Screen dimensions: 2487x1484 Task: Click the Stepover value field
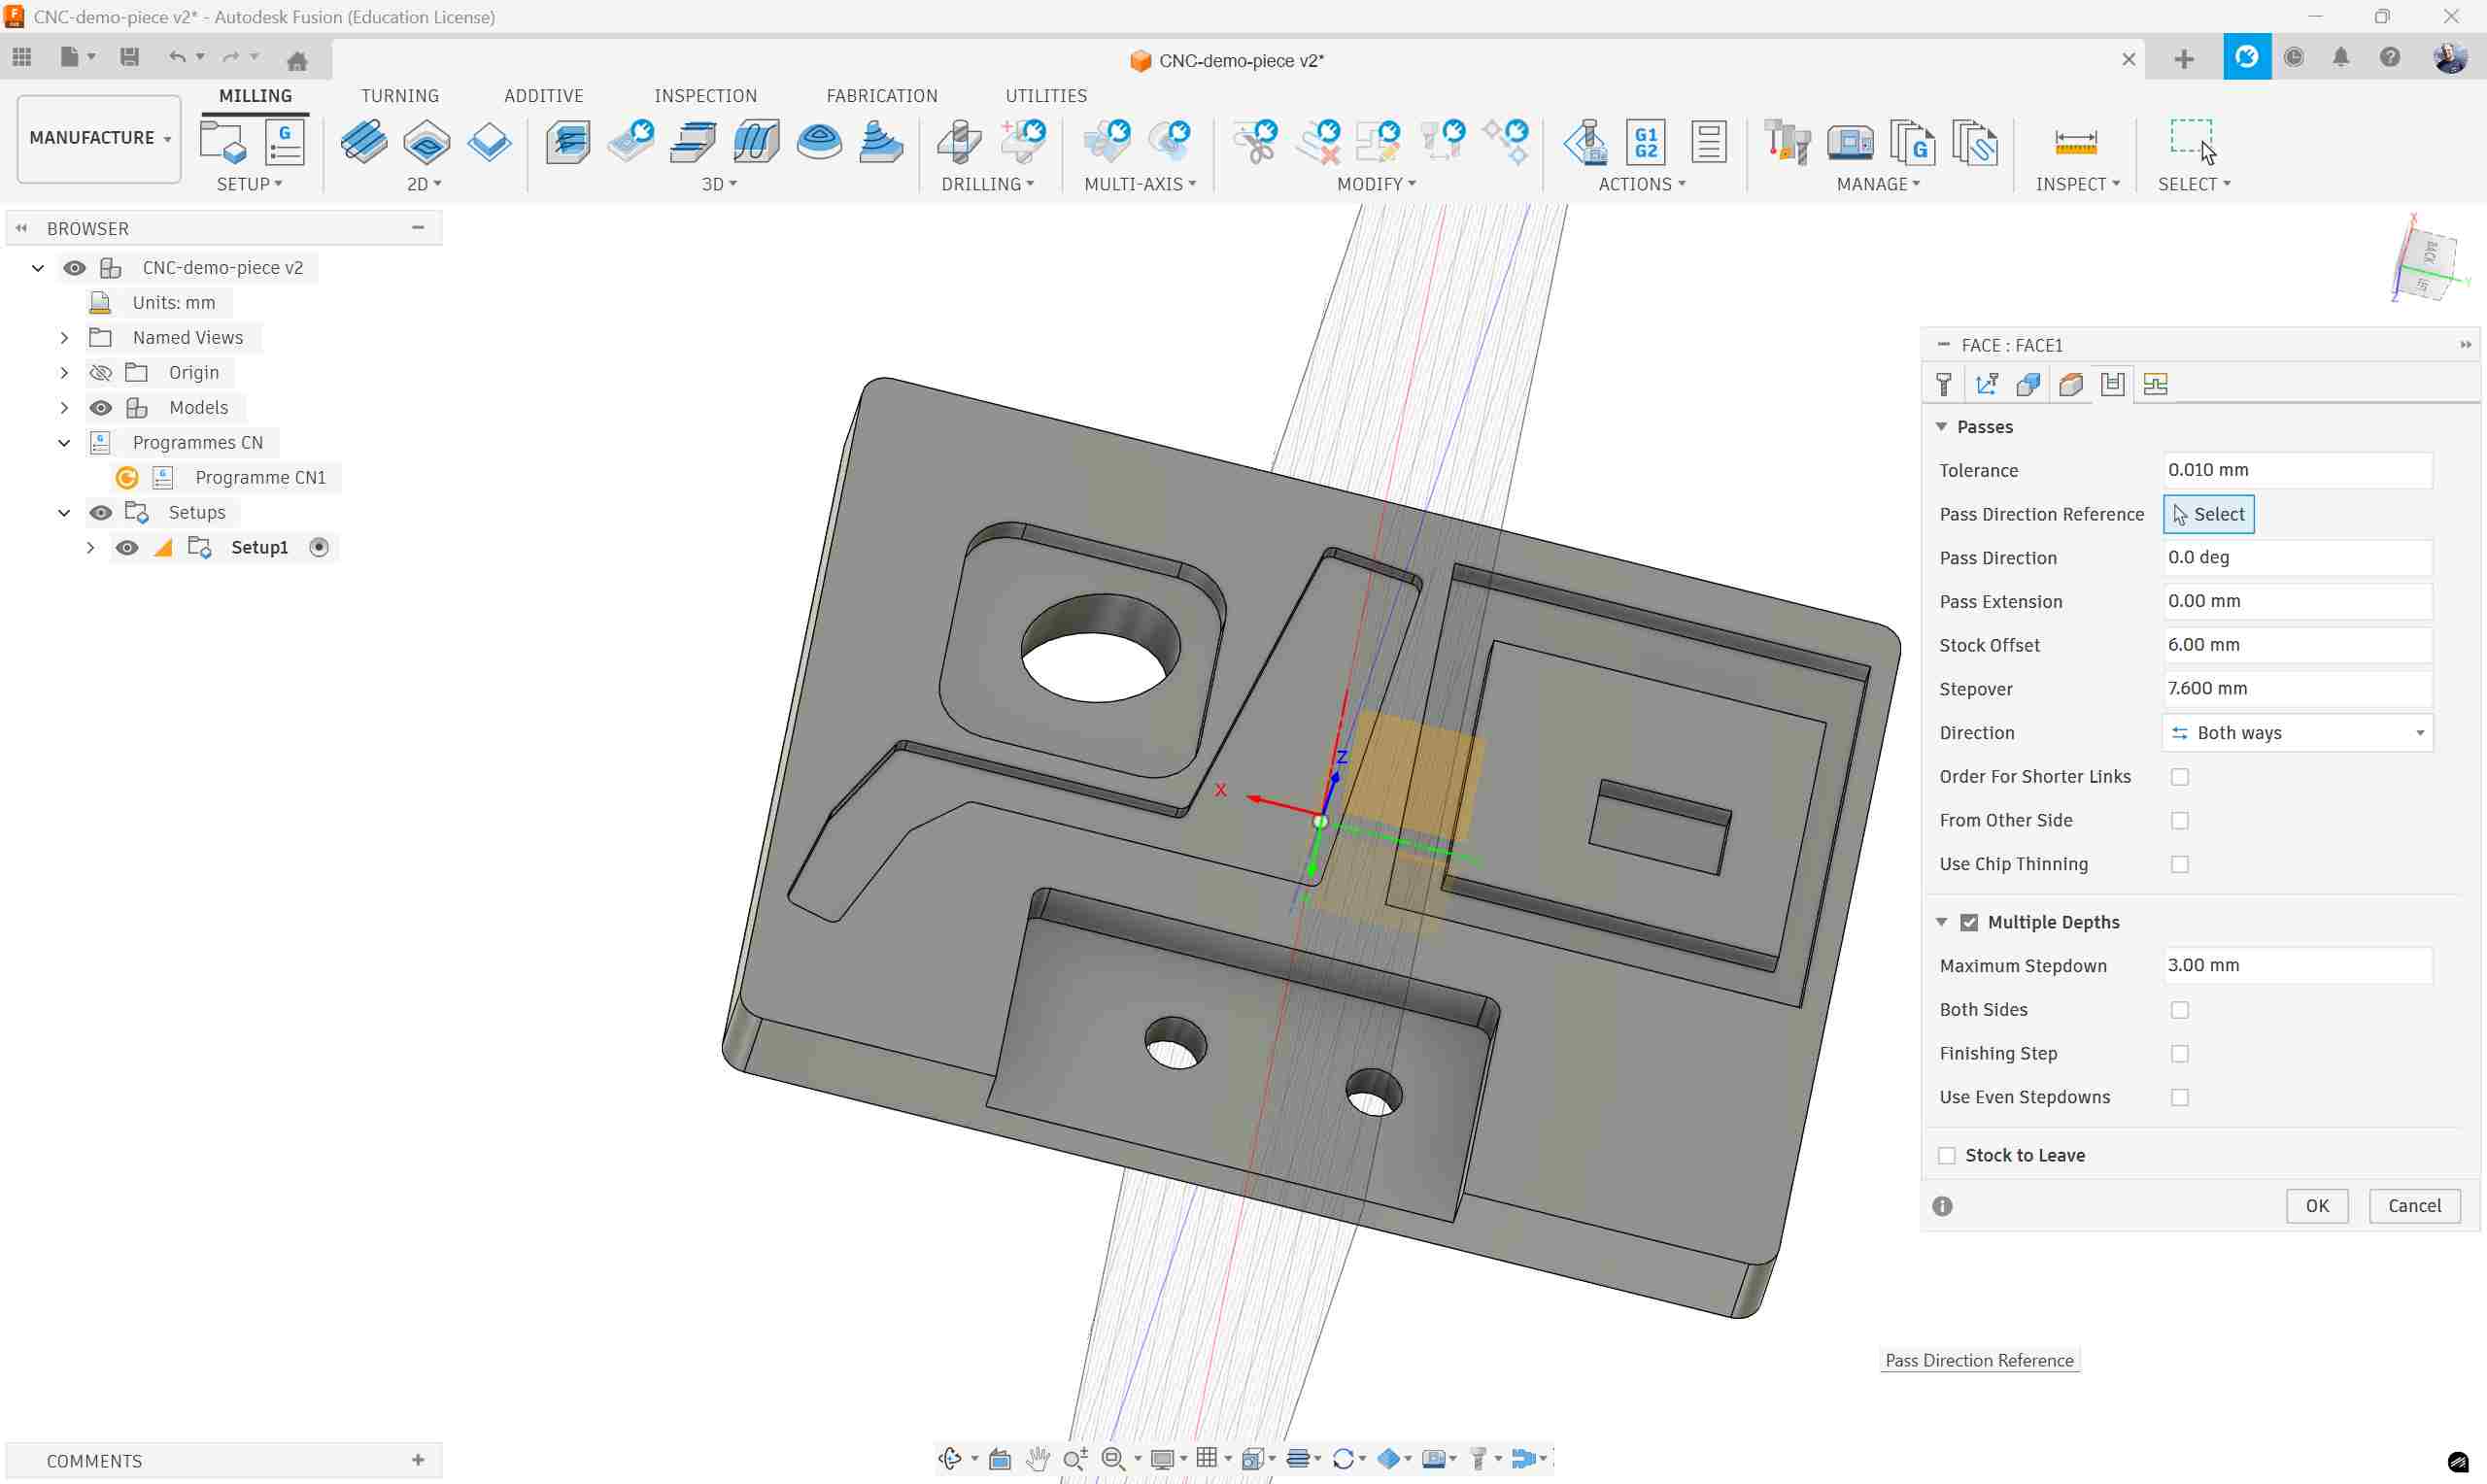2296,689
